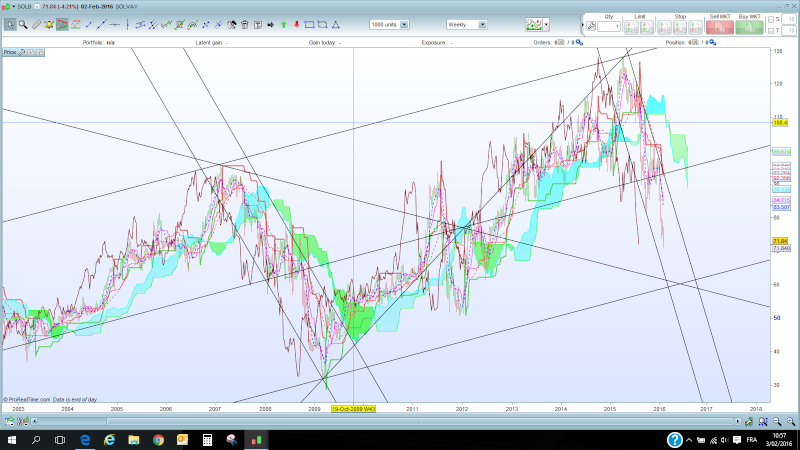The height and width of the screenshot is (450, 800).
Task: Select the long trend line tool
Action: point(102,24)
